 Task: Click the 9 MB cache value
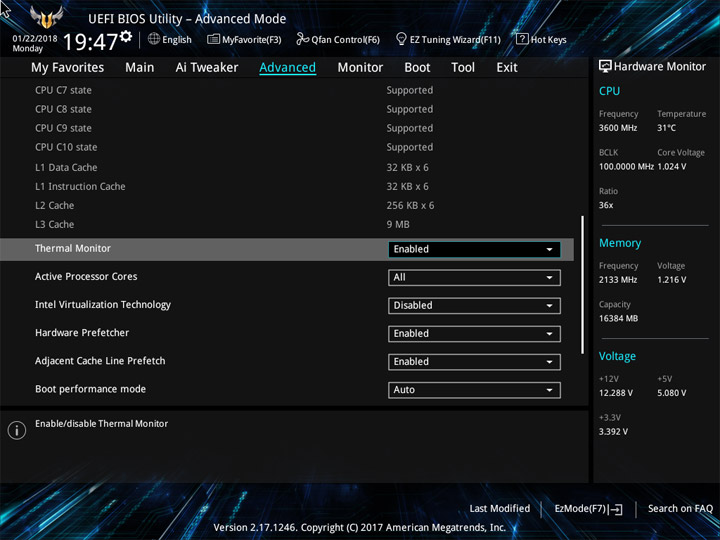click(x=398, y=225)
